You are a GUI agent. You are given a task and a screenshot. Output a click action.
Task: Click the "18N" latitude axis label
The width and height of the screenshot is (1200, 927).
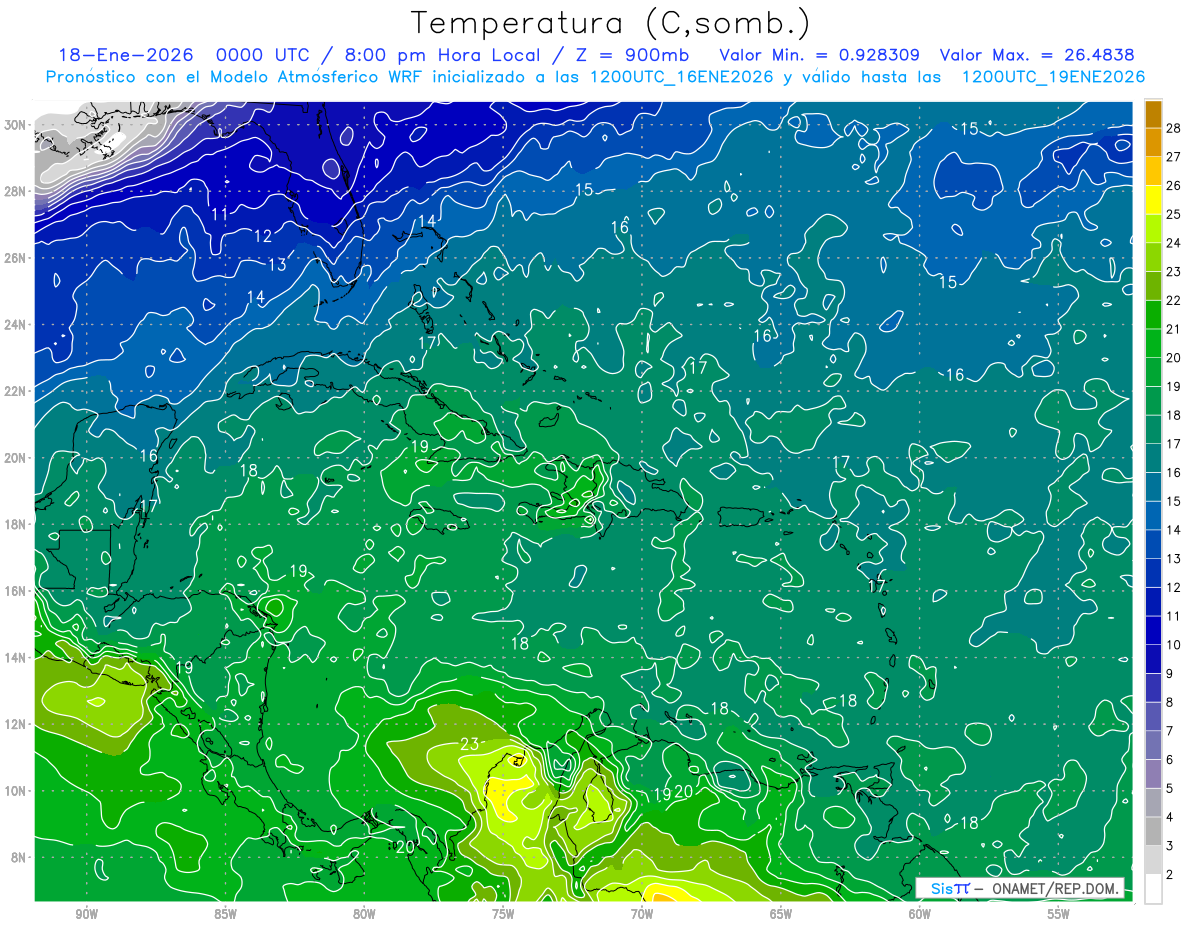15,524
